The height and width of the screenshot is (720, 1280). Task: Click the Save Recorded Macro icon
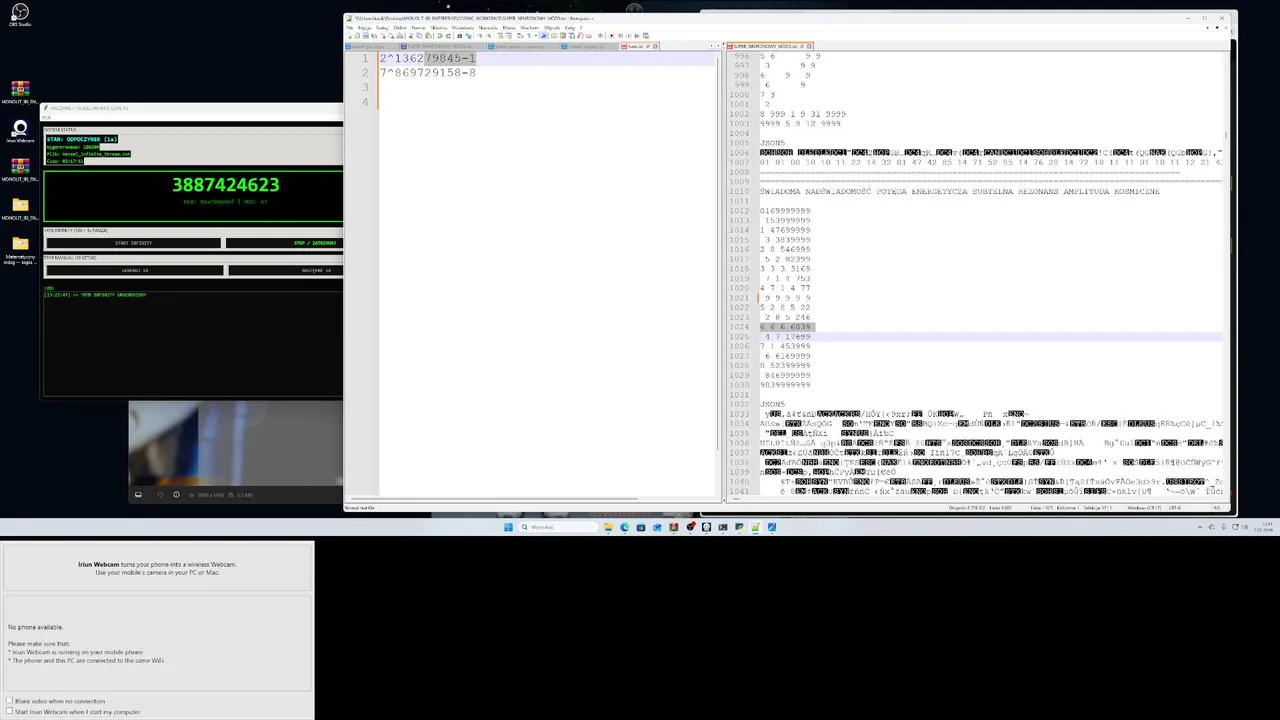coord(646,36)
